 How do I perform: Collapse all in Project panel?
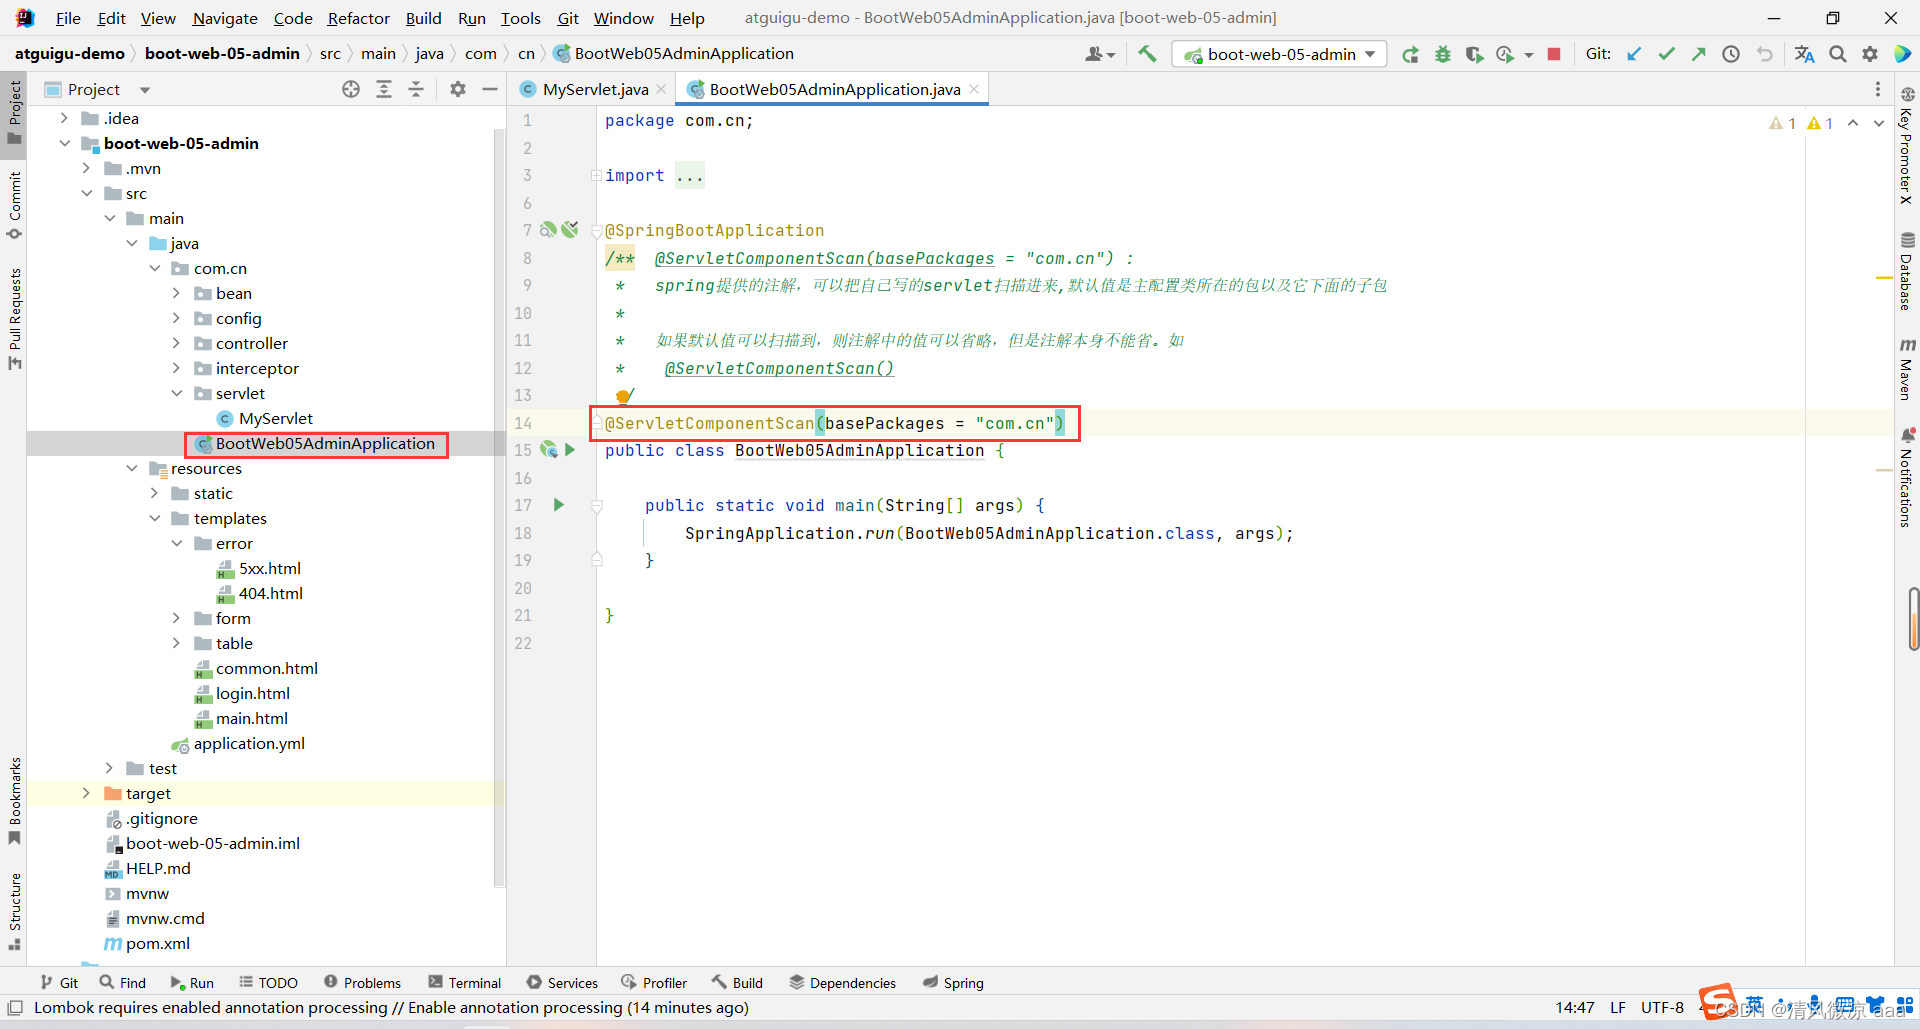coord(416,89)
